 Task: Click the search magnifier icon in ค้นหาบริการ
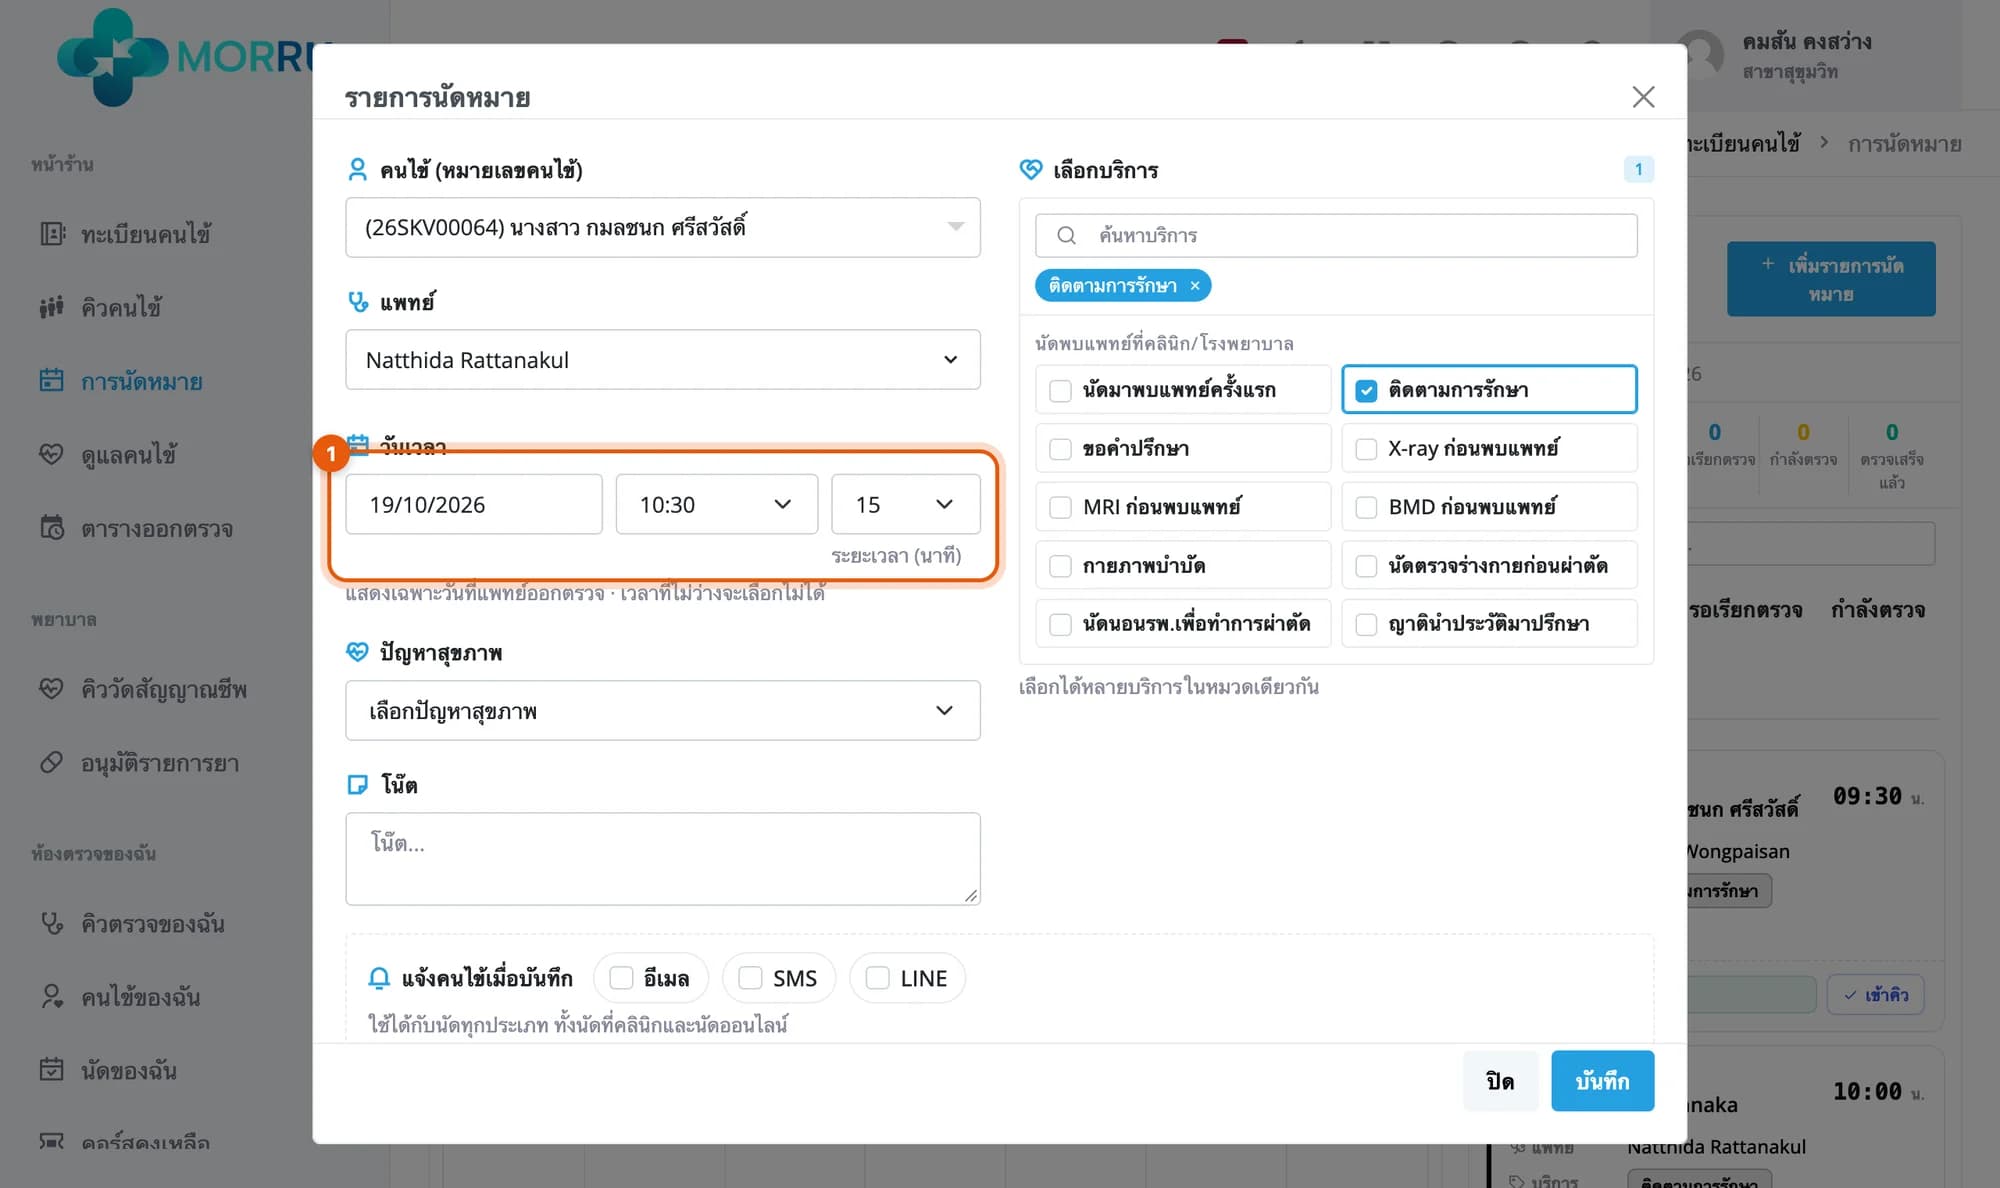pyautogui.click(x=1066, y=235)
